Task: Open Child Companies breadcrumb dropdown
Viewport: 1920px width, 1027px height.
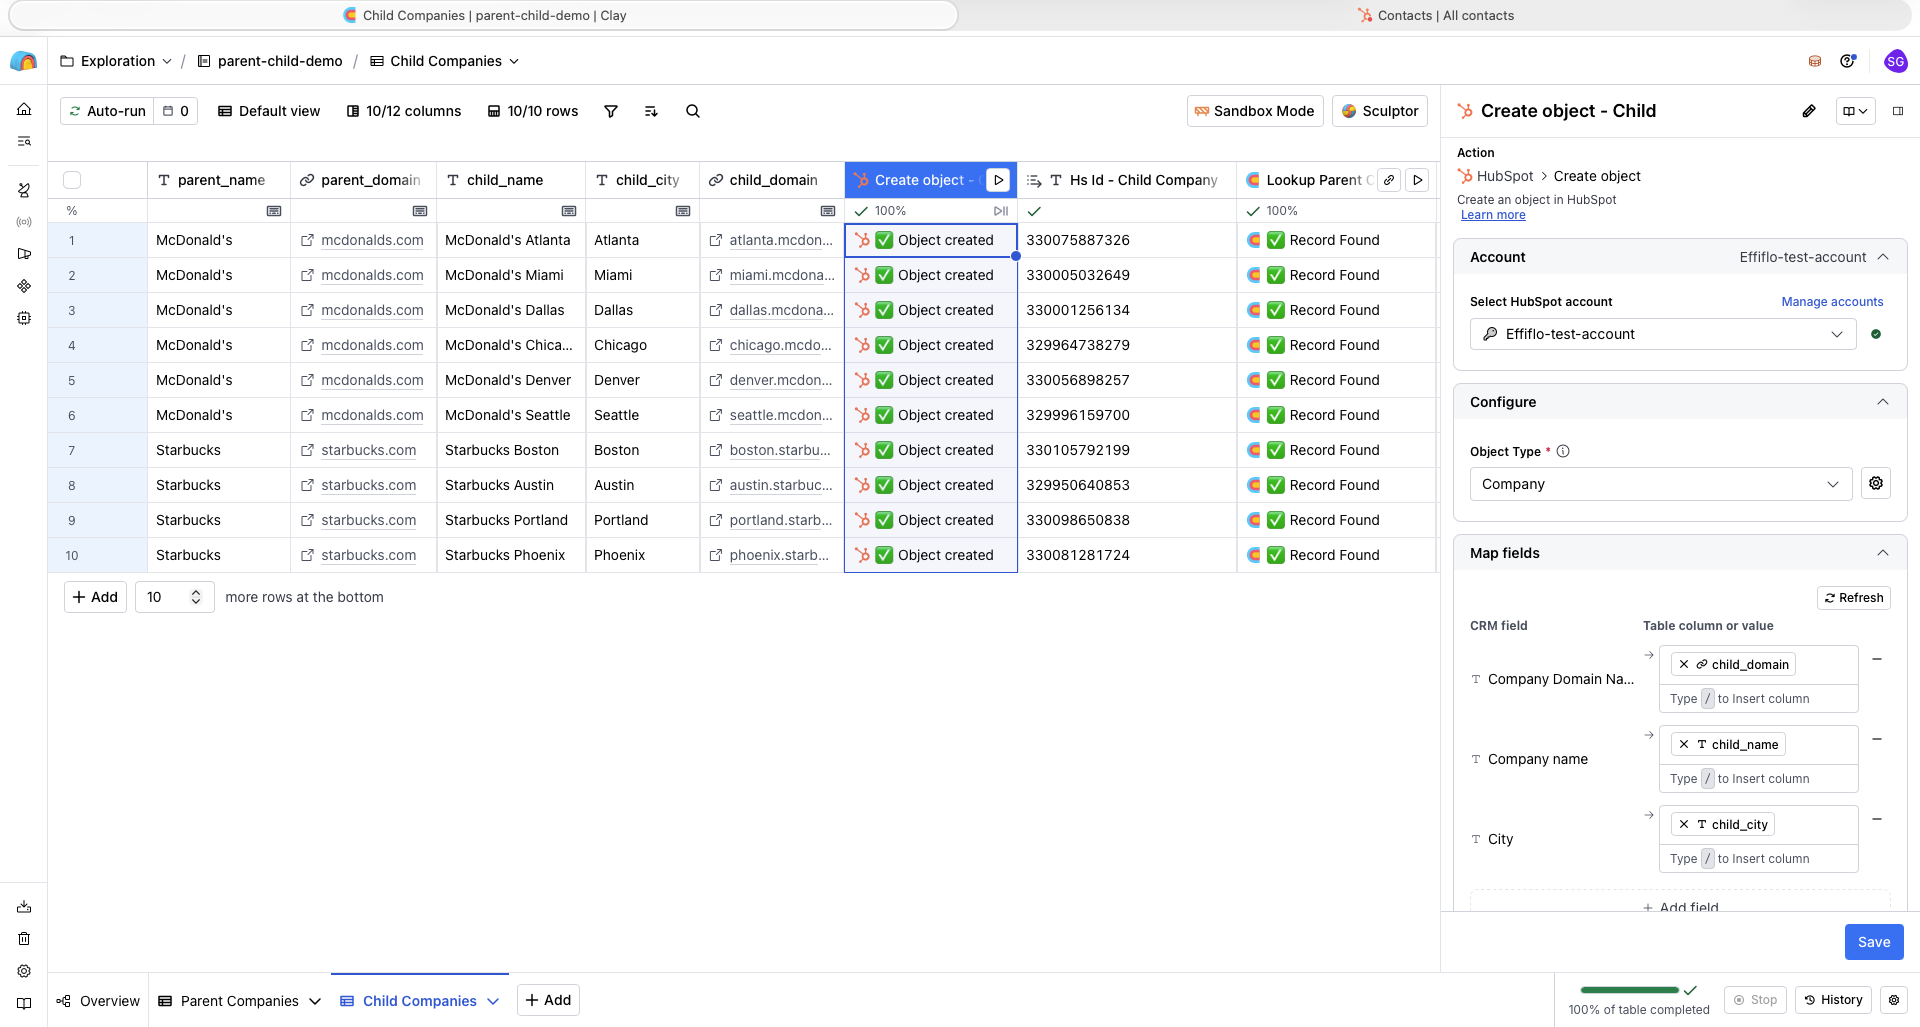Action: (514, 61)
